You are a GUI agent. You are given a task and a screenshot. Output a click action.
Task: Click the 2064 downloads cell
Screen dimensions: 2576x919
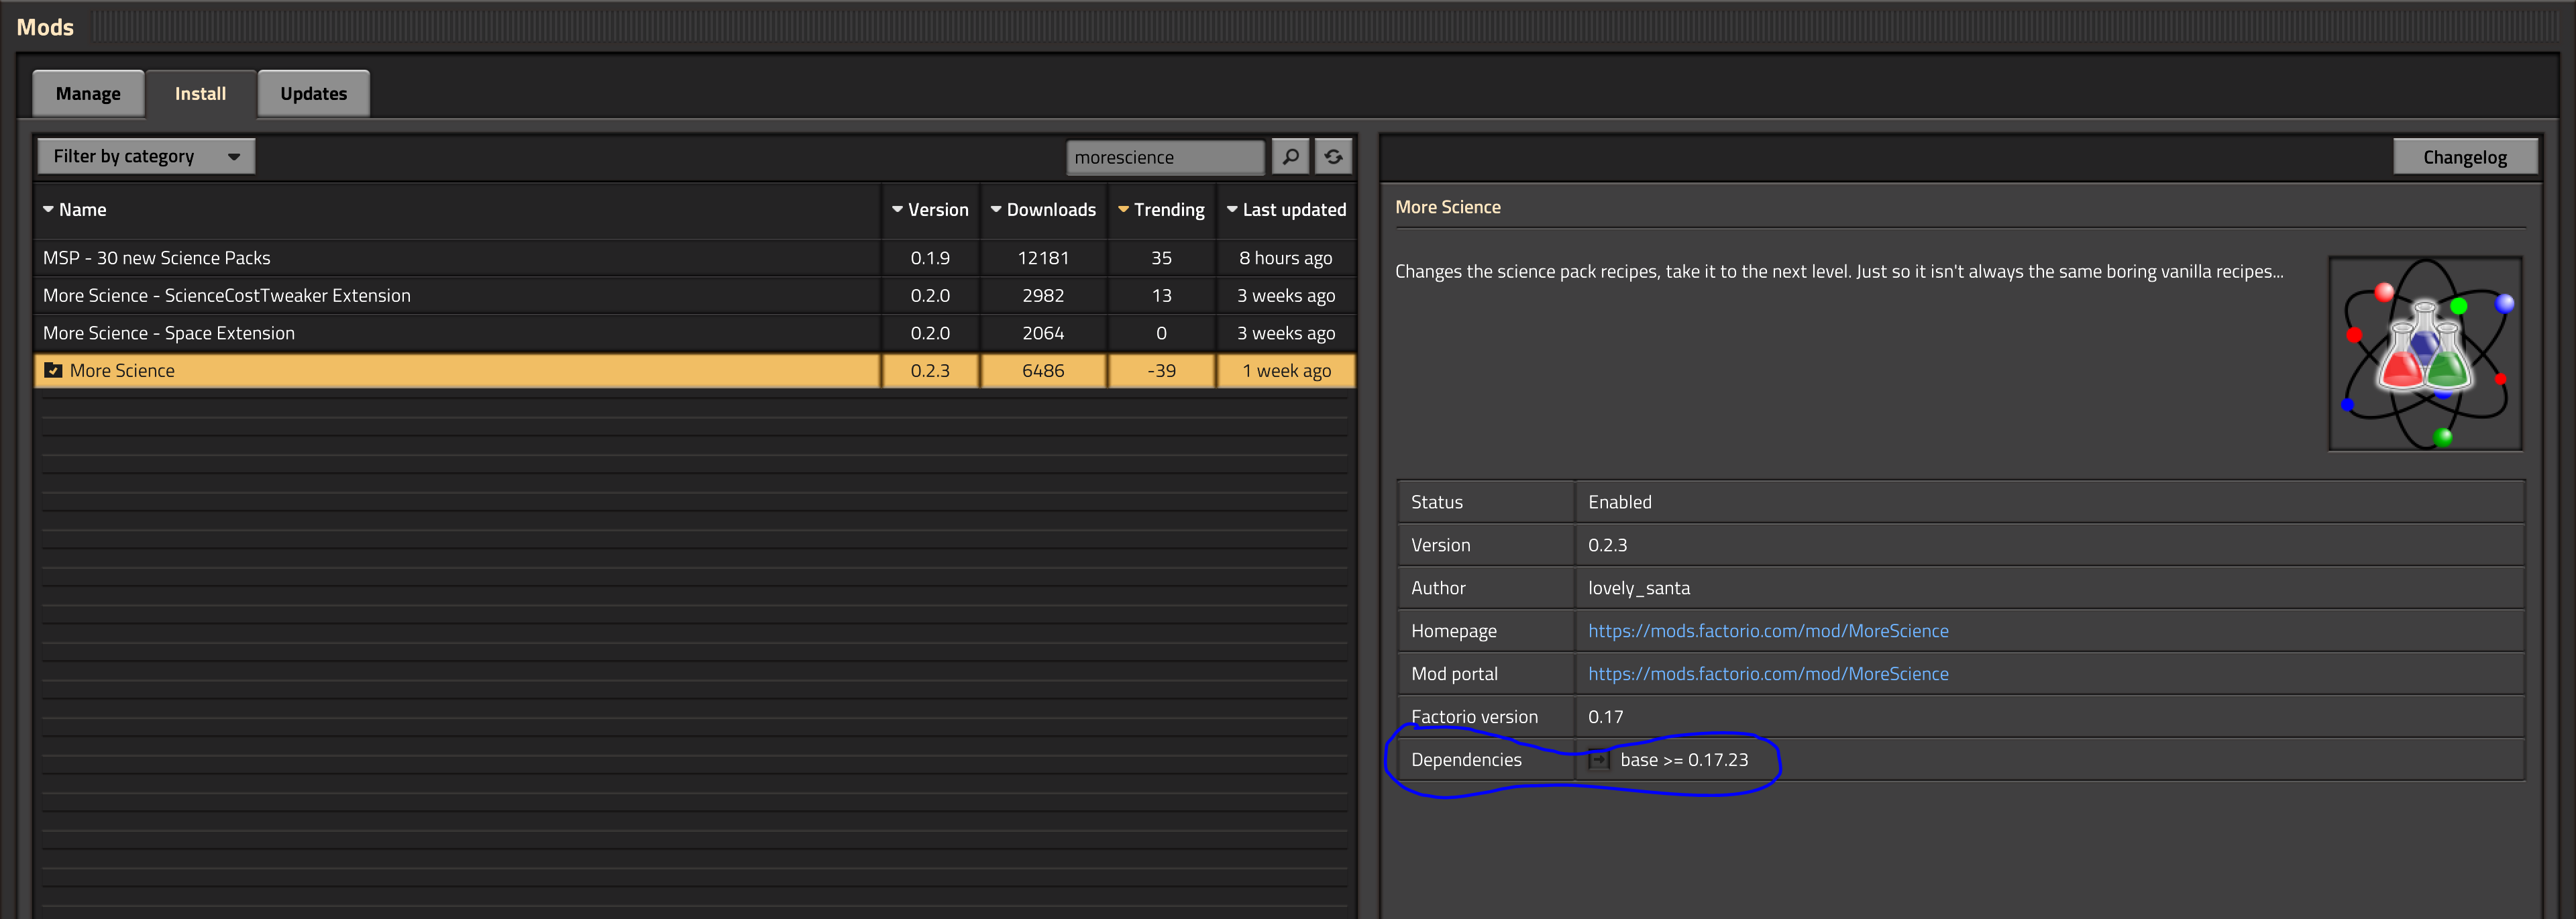tap(1043, 333)
